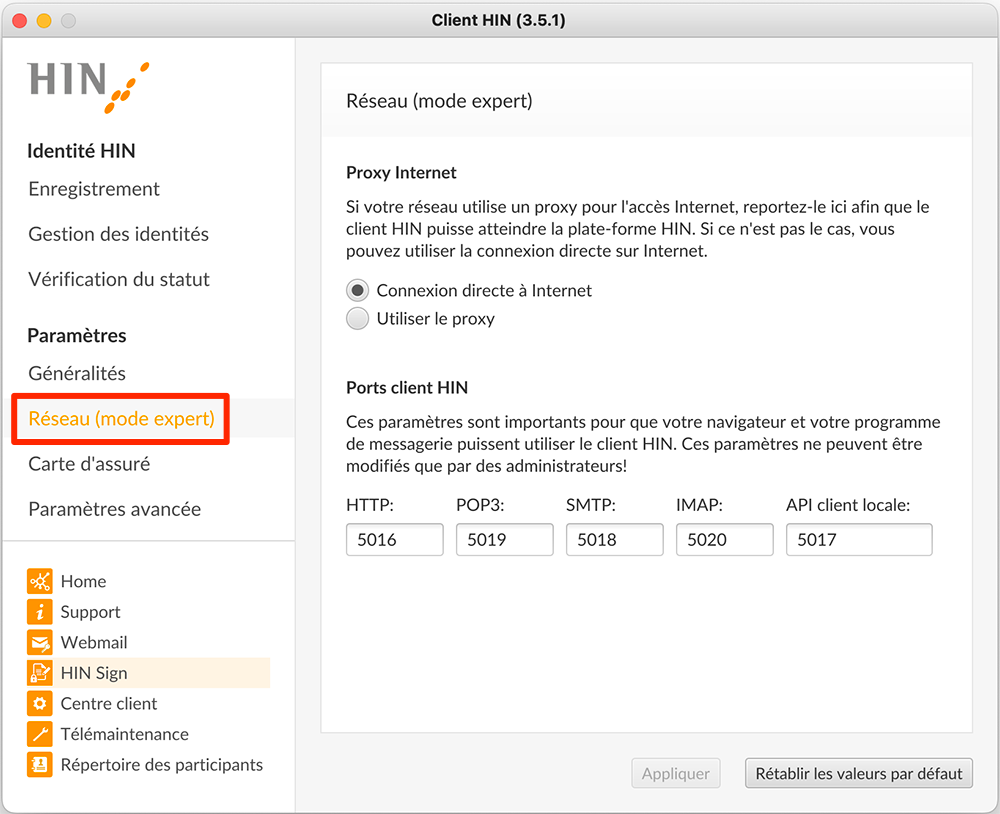Open the HIN Sign link
Image resolution: width=1000 pixels, height=814 pixels.
coord(94,673)
